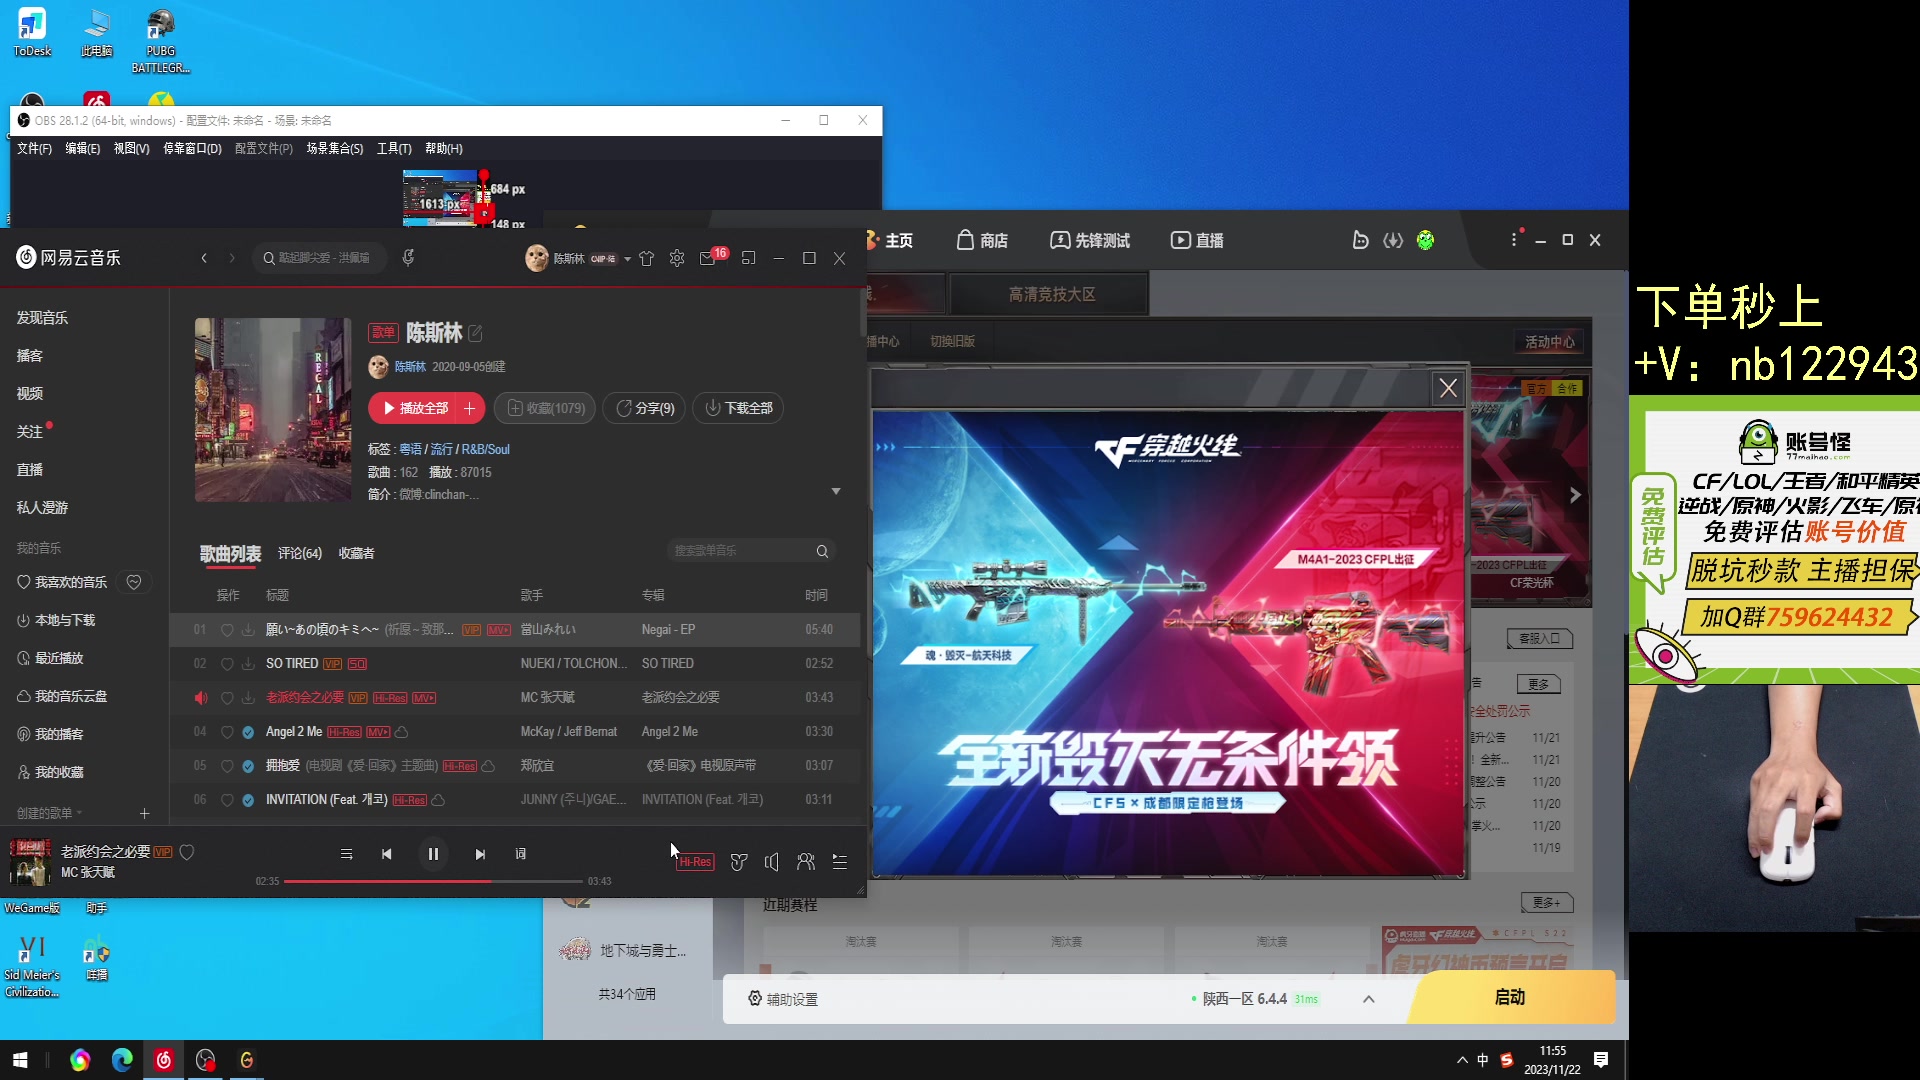Edit playlist name pencil icon
Viewport: 1920px width, 1080px height.
(x=476, y=333)
